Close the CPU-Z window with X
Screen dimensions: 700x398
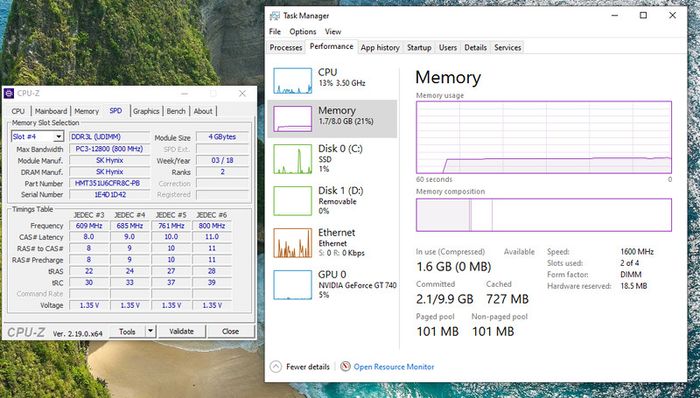coord(242,93)
